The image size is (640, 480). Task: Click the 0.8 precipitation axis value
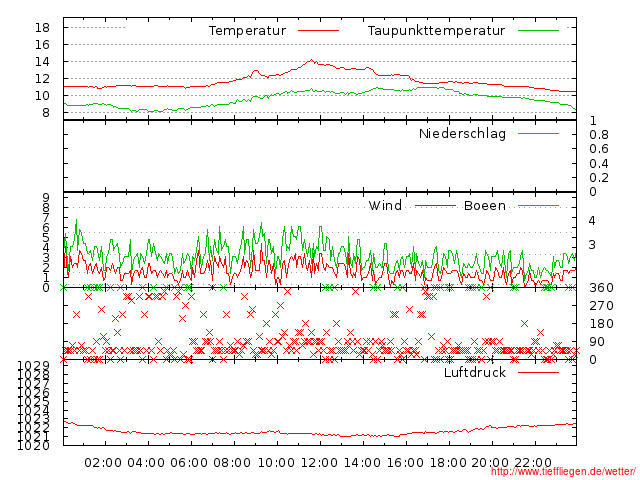(599, 135)
